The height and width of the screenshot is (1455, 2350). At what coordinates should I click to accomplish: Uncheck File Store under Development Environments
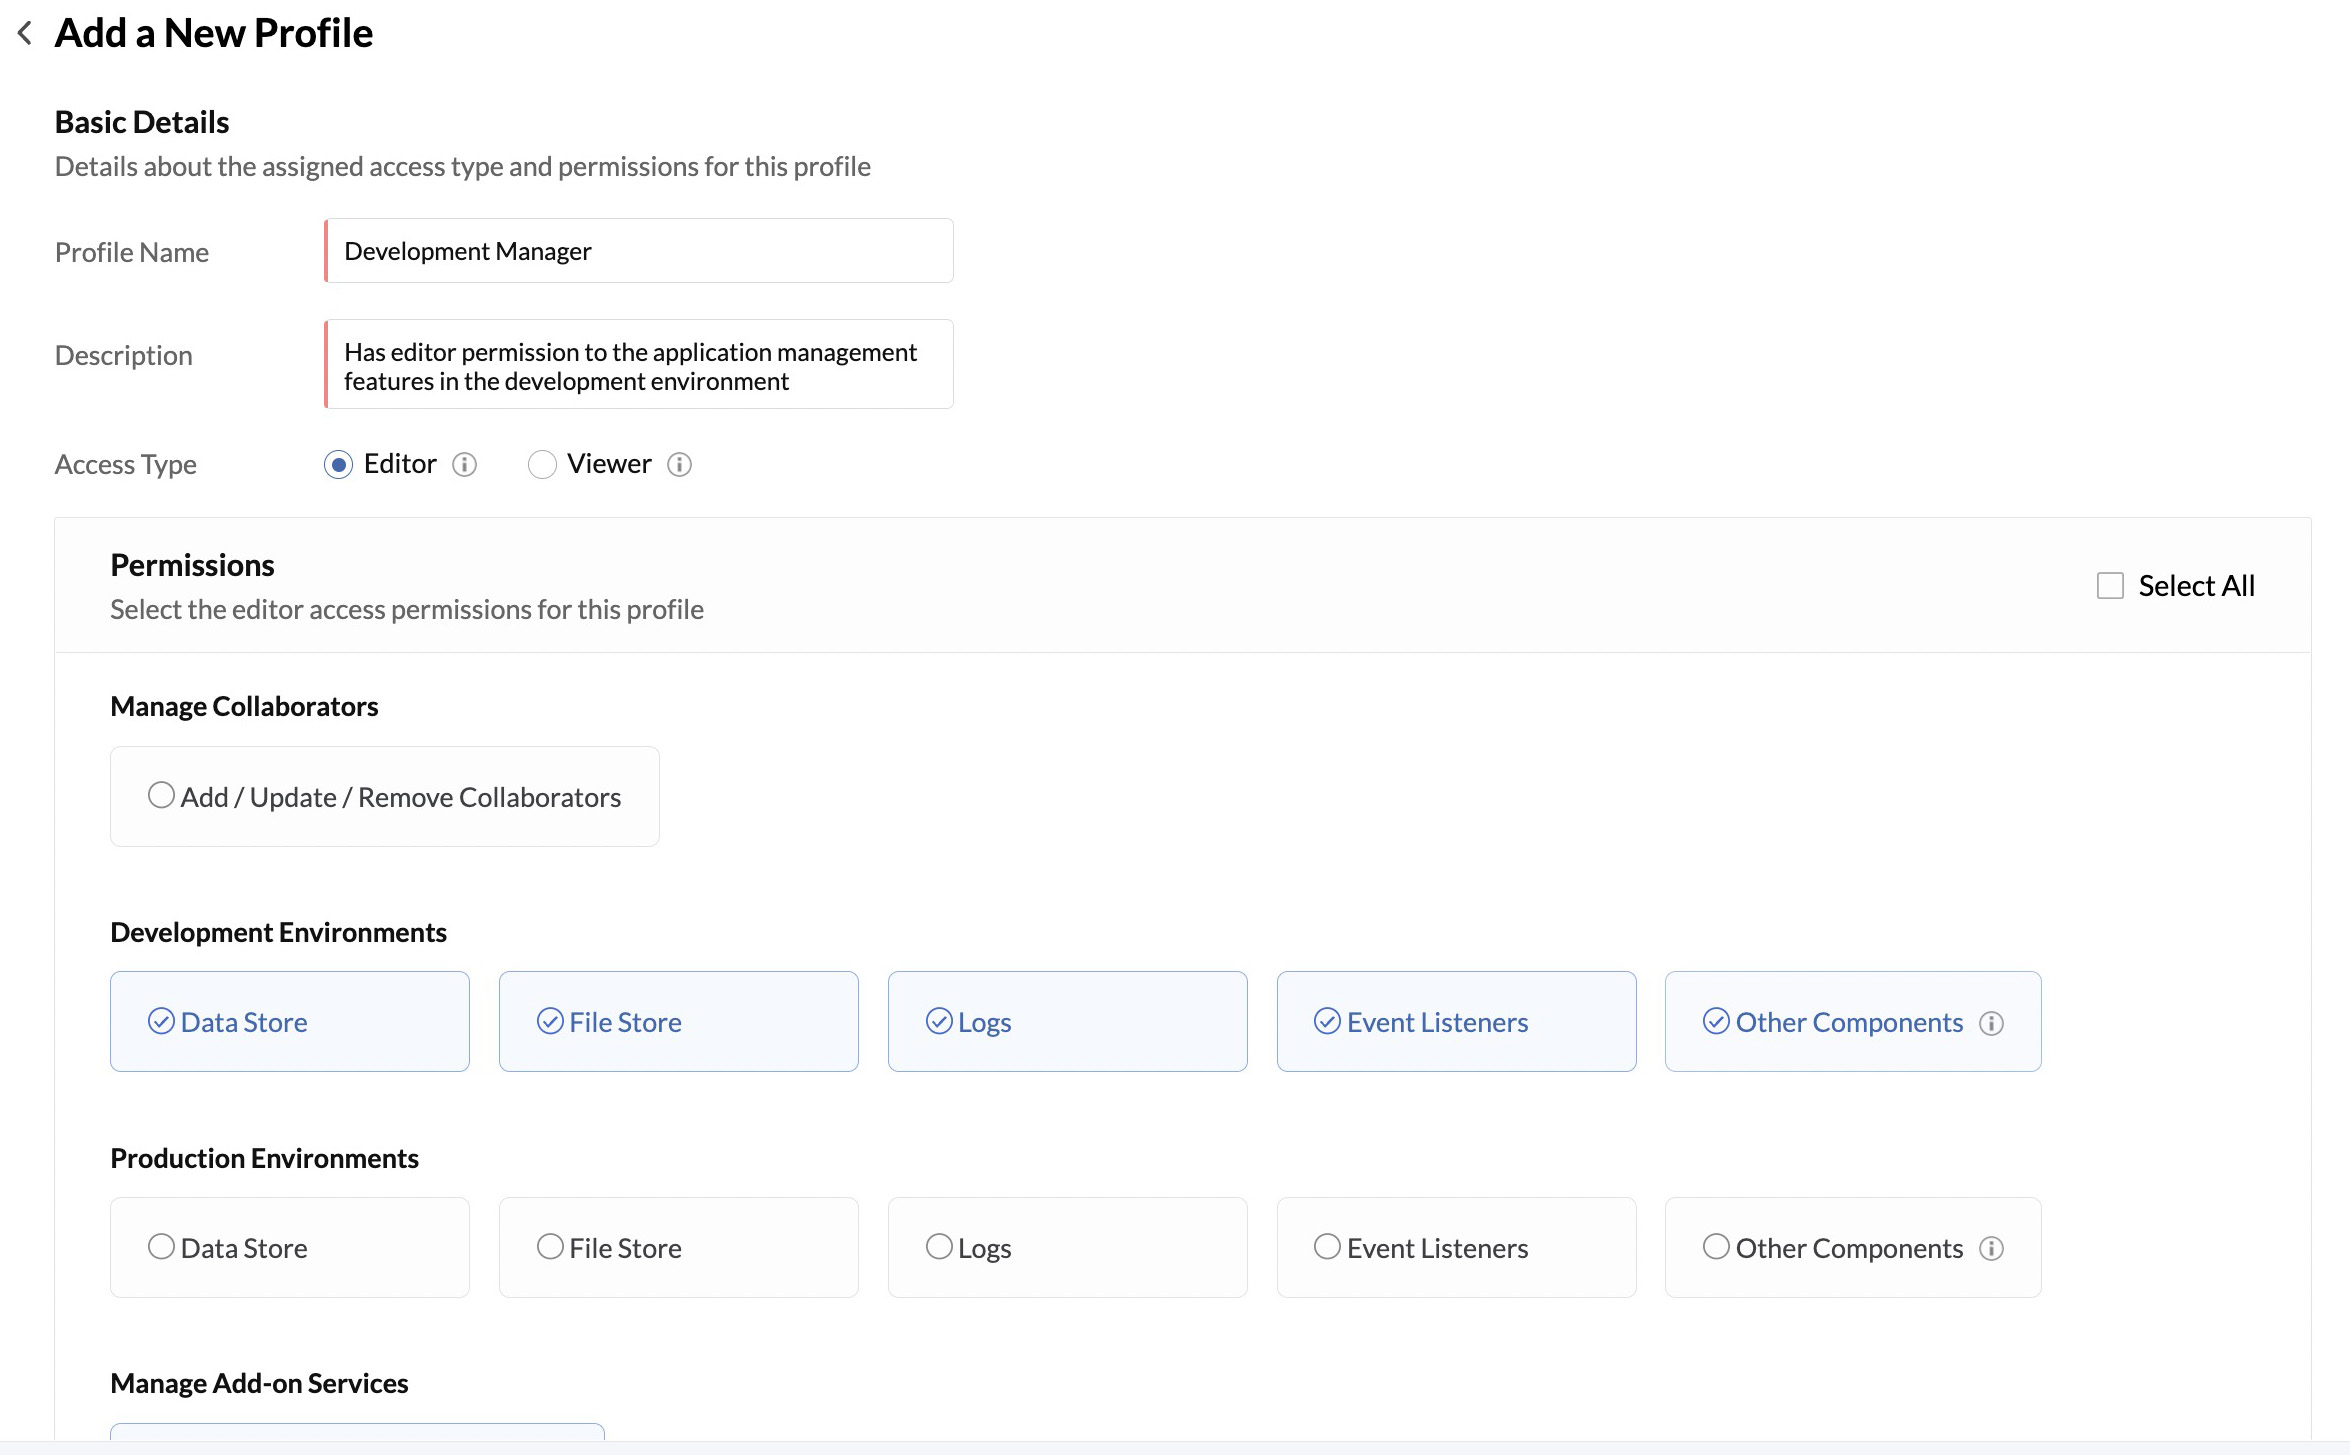pyautogui.click(x=551, y=1022)
